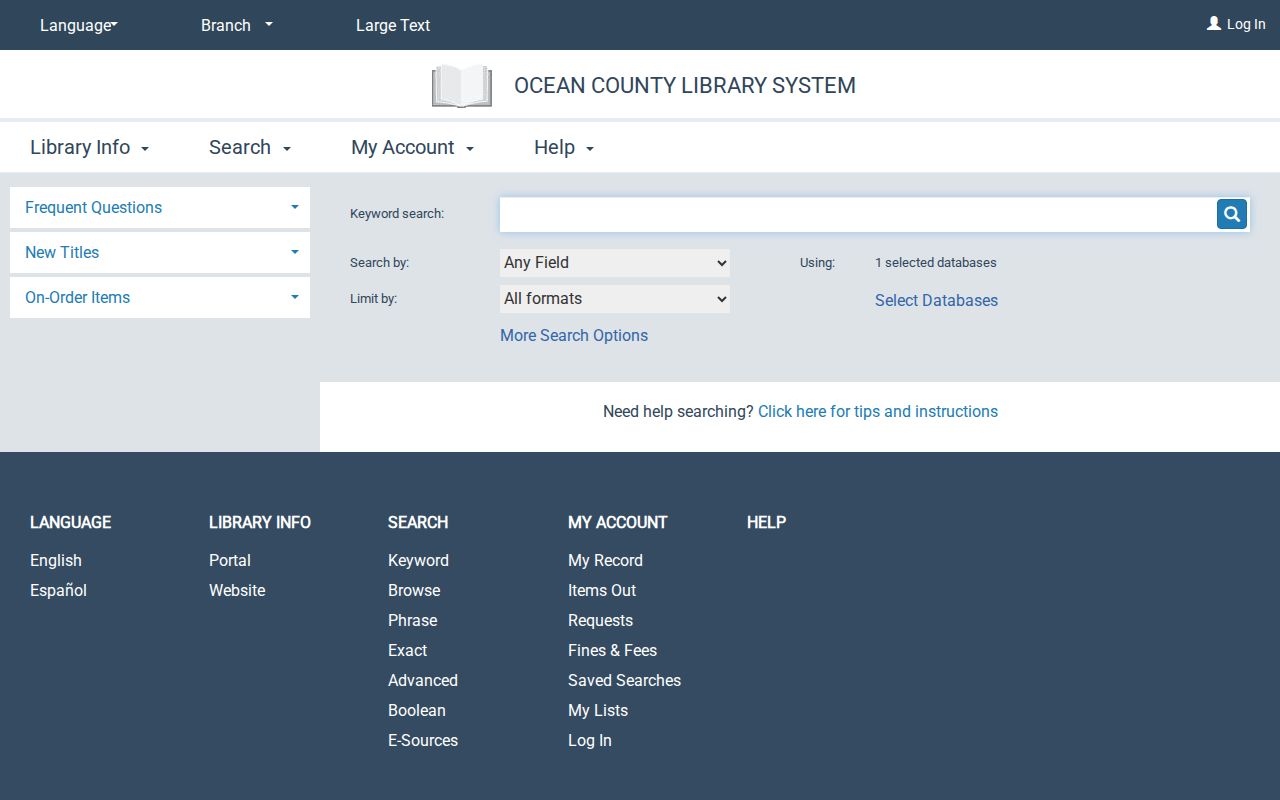1280x800 pixels.
Task: Expand the On-Order Items panel
Action: pos(160,297)
